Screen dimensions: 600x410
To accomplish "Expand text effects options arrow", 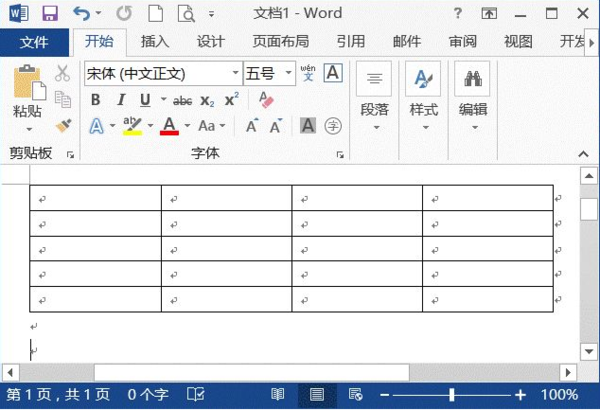I will [112, 126].
